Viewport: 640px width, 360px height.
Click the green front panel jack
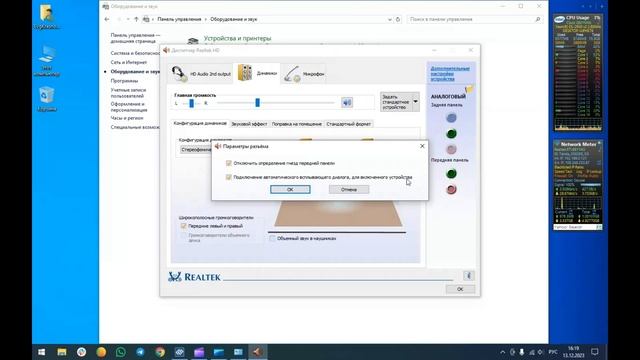point(451,173)
